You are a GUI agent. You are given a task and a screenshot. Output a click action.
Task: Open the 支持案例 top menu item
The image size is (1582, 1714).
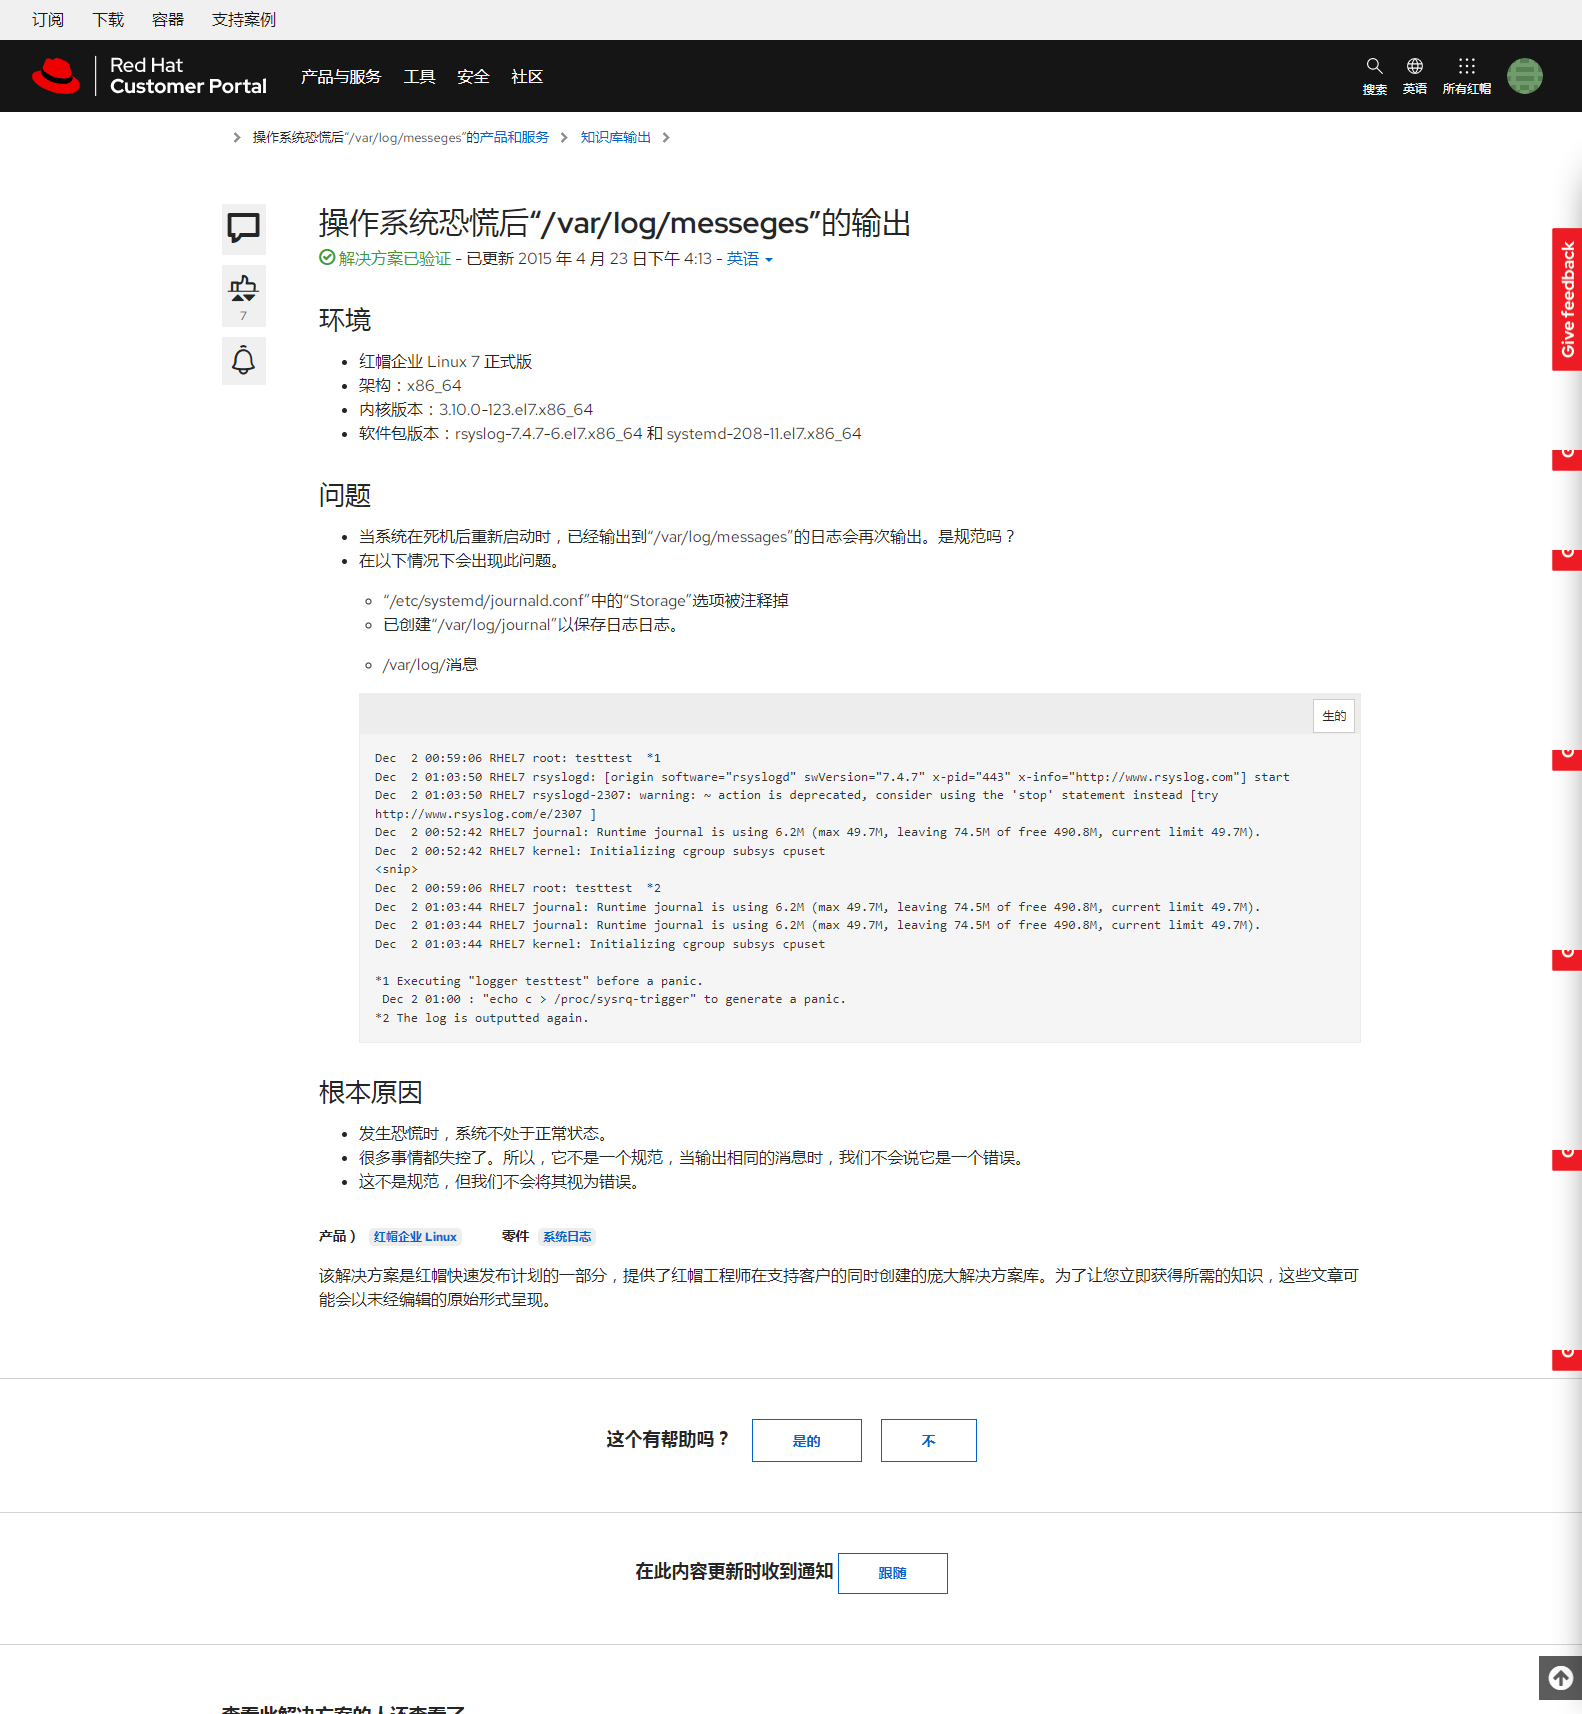(243, 20)
